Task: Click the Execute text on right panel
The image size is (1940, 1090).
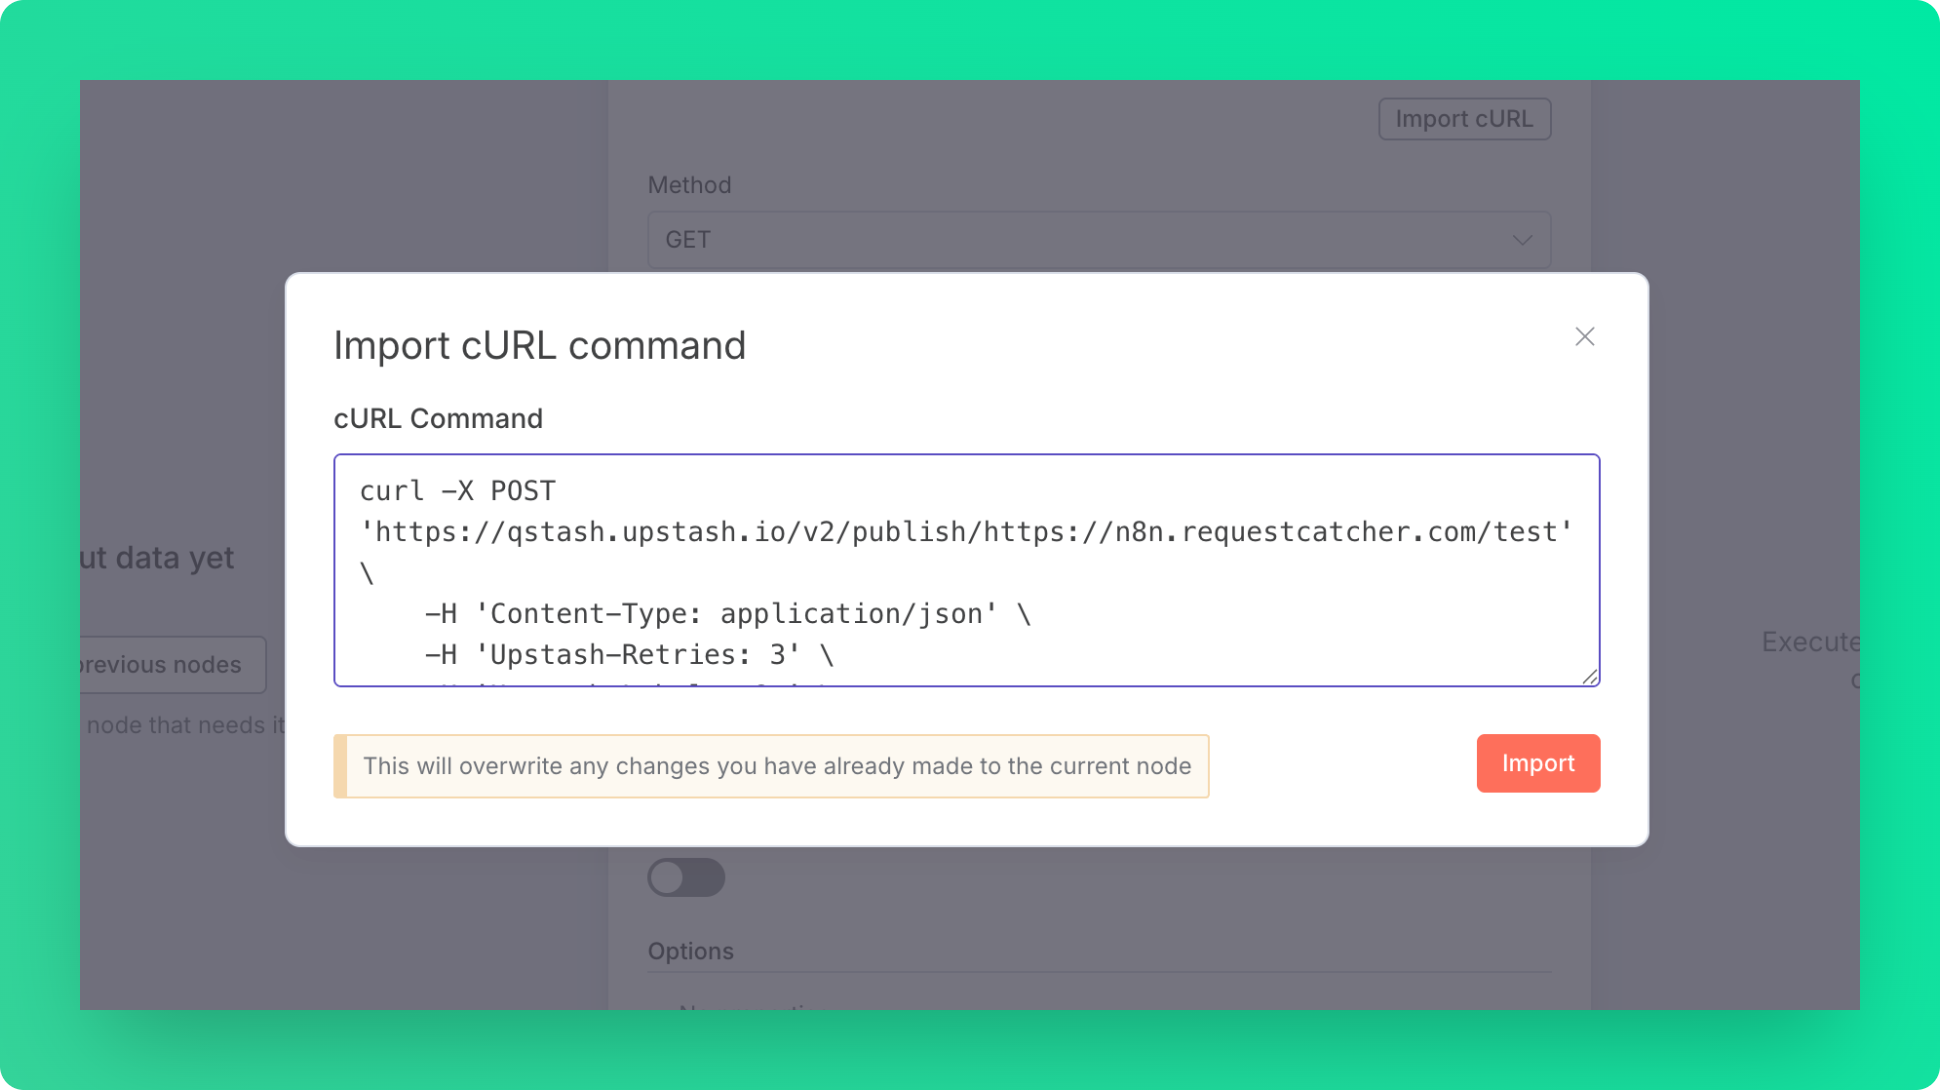Action: point(1808,642)
